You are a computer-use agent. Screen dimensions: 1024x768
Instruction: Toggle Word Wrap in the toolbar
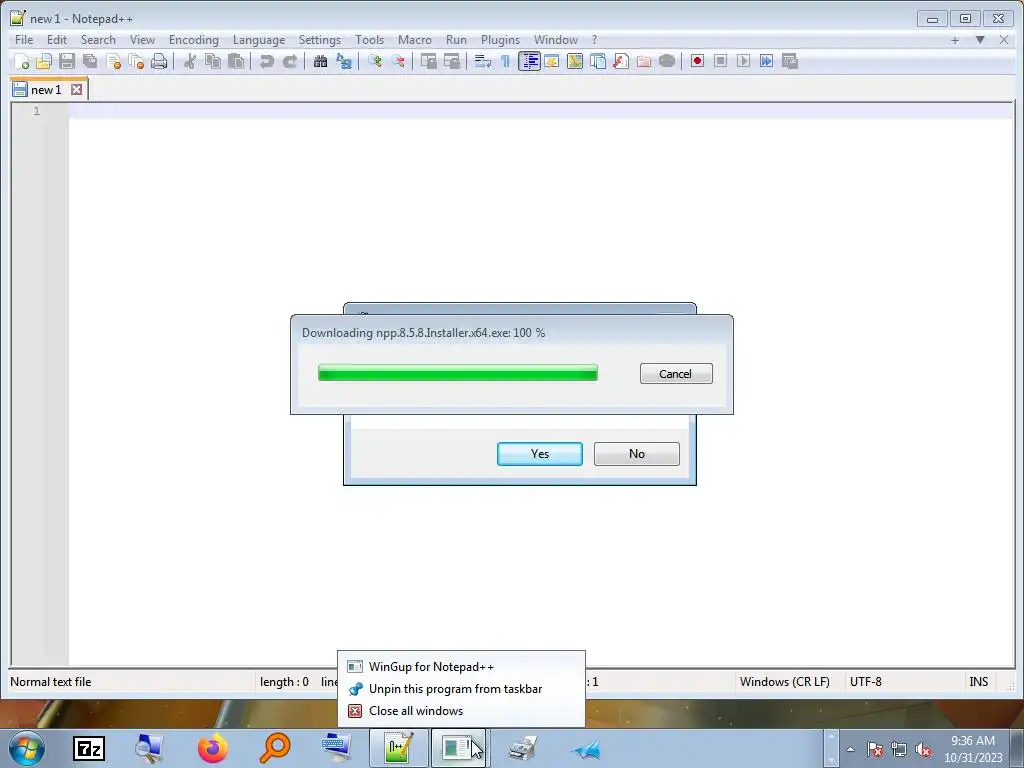pyautogui.click(x=483, y=61)
